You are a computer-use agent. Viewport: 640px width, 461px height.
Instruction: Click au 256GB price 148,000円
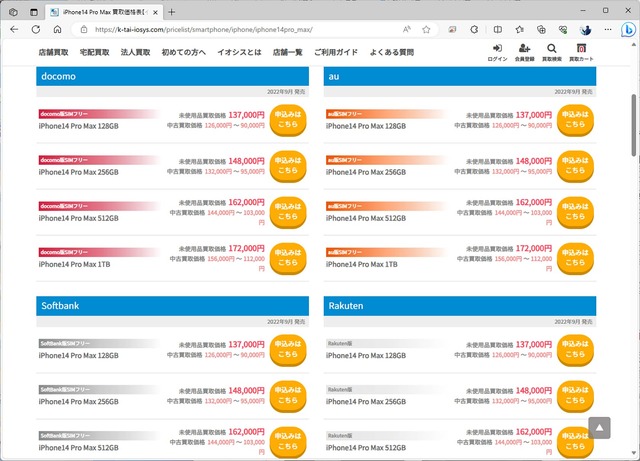point(534,161)
